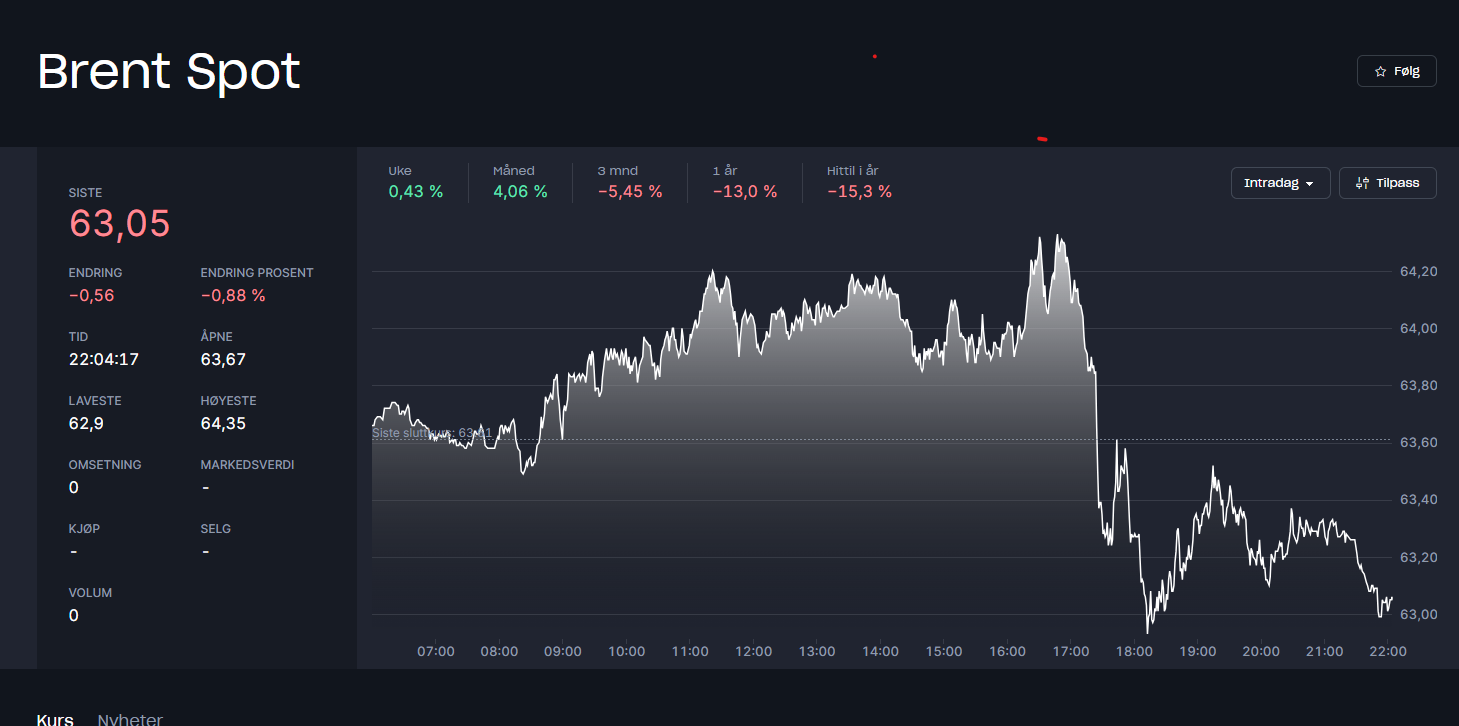Screen dimensions: 1459x726
Task: Select the Uke 0,43 % performance stat
Action: [415, 182]
